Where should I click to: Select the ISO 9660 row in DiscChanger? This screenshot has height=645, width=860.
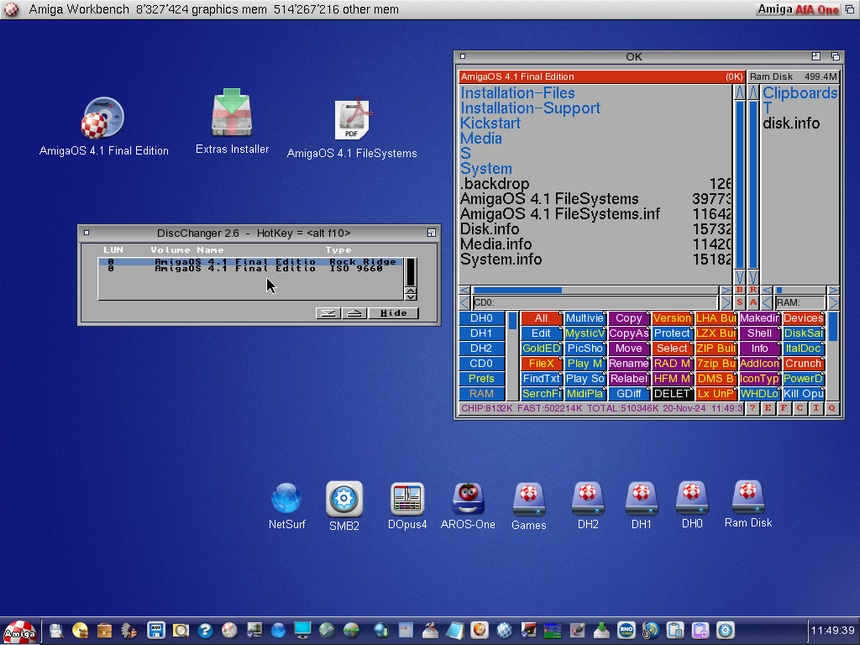tap(251, 269)
